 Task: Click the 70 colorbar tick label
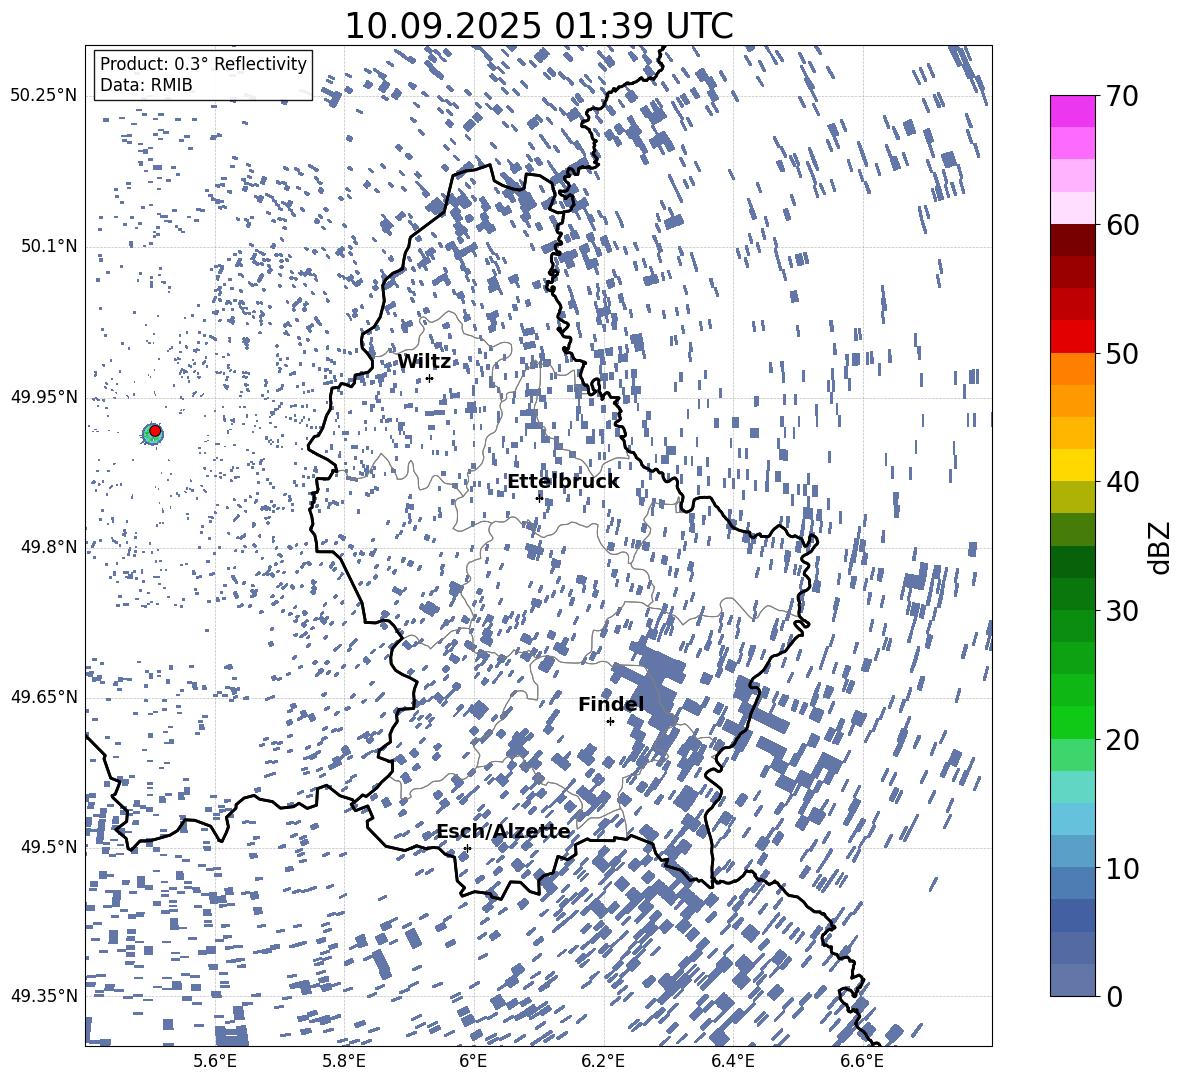coord(1121,96)
